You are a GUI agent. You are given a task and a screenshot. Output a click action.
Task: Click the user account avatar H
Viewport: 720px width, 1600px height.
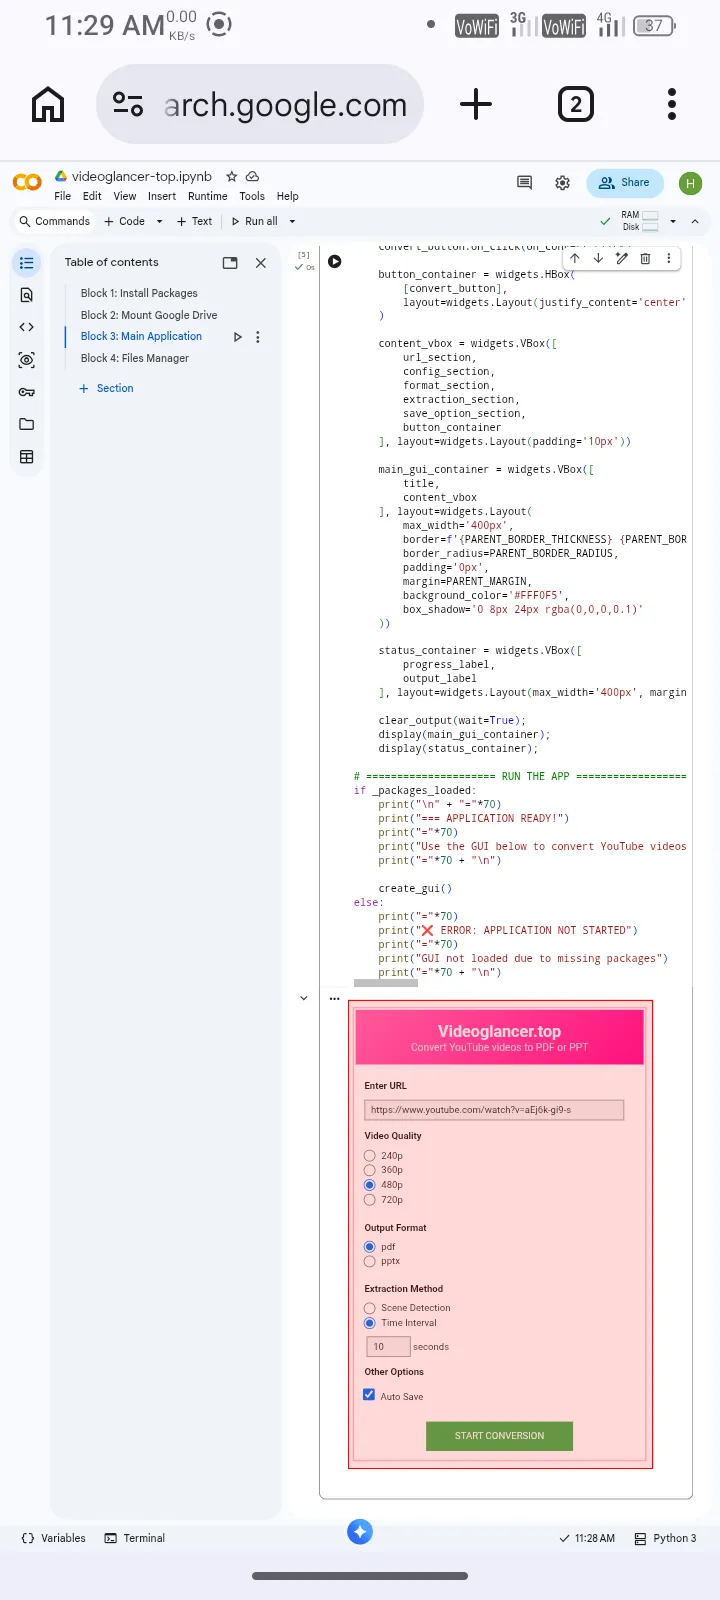(x=690, y=183)
